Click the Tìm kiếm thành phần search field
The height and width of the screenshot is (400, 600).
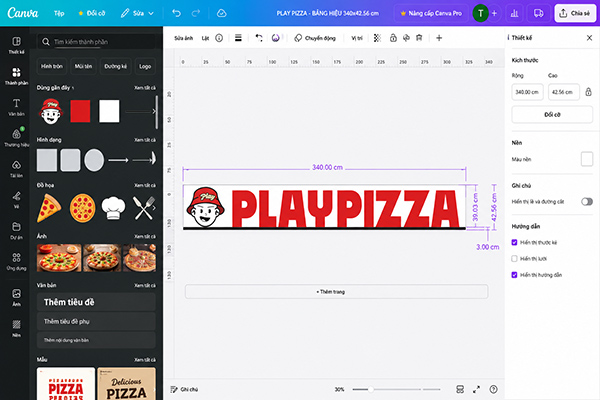point(96,41)
